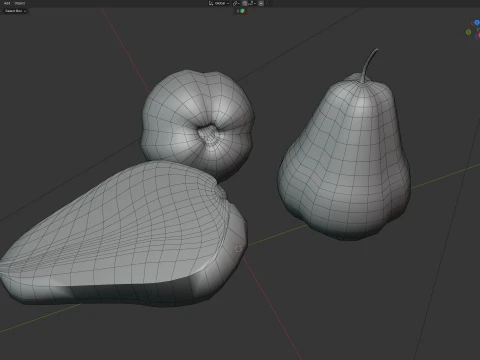Toggle the snapping magnet button
The height and width of the screenshot is (360, 480).
point(245,3)
